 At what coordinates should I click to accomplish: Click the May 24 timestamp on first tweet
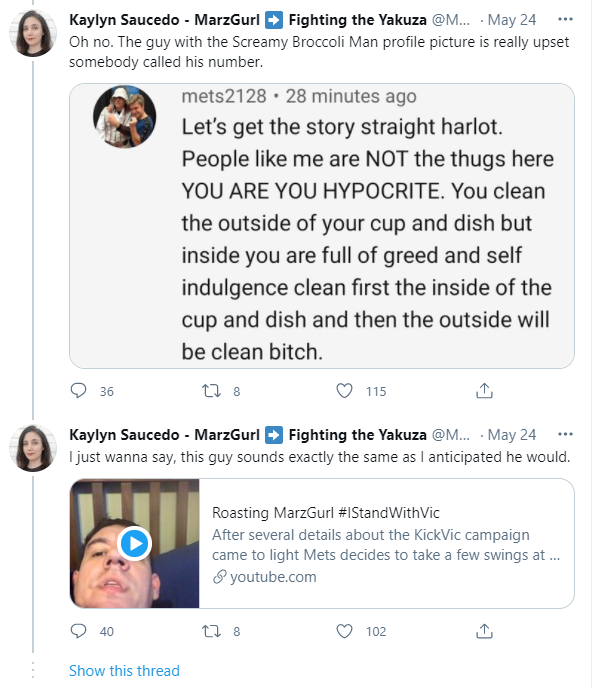(x=512, y=20)
